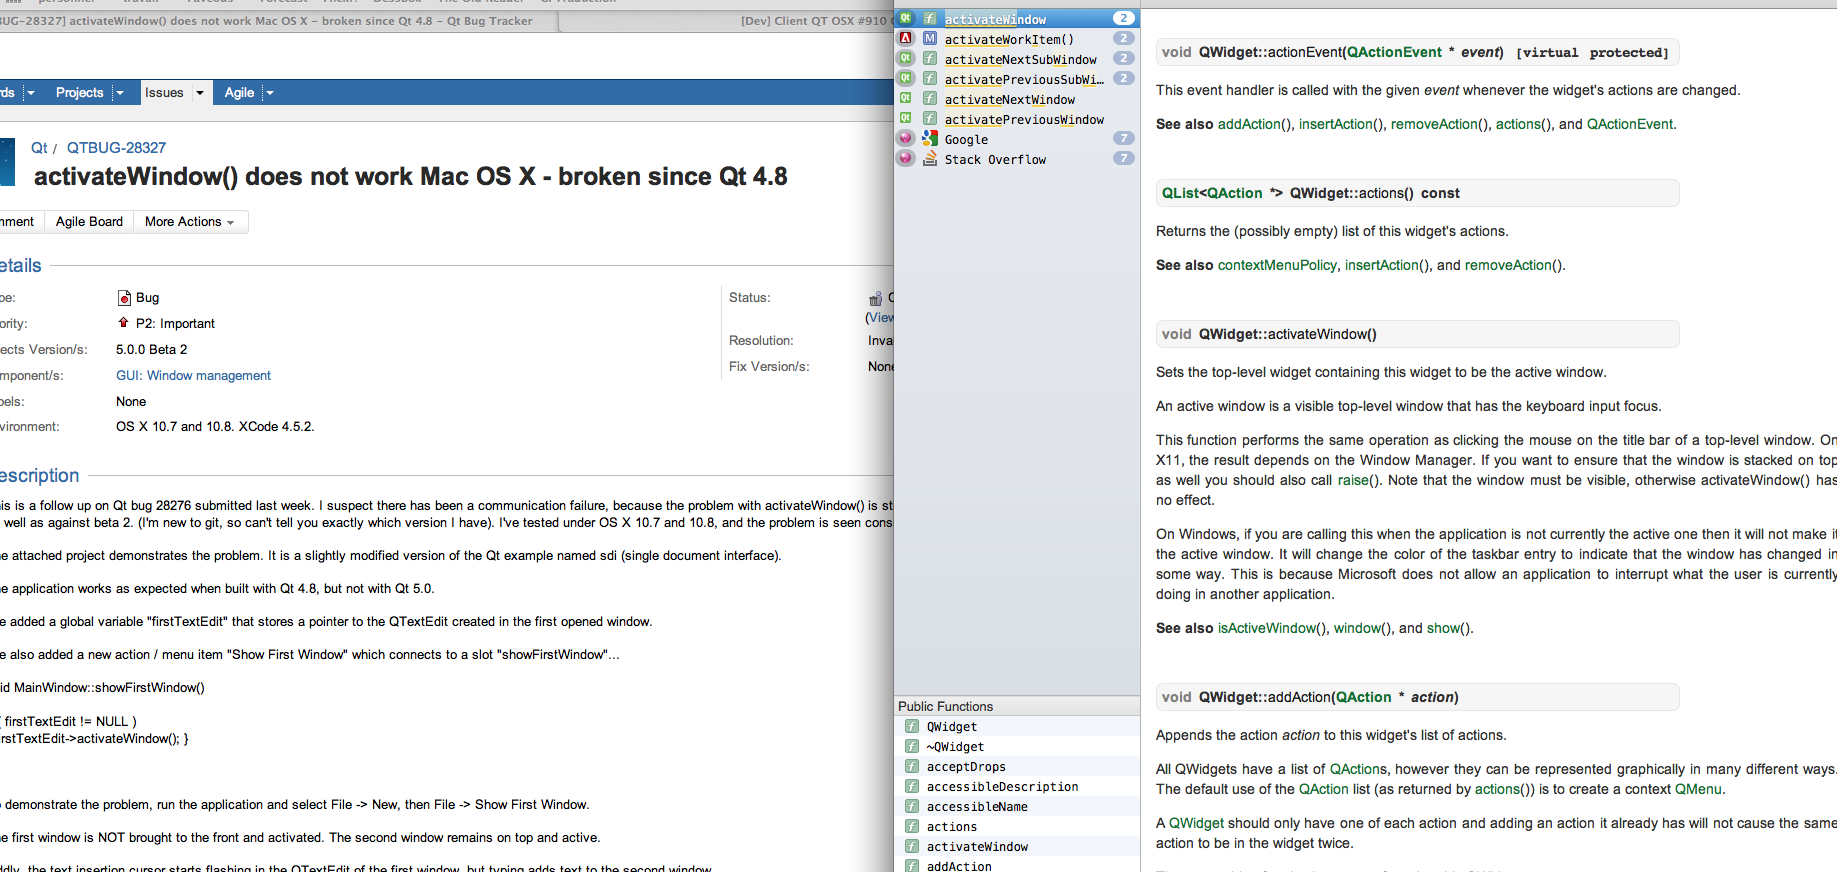The height and width of the screenshot is (872, 1837).
Task: Click the red docset icon beside activateWorkItem()
Action: click(x=906, y=38)
